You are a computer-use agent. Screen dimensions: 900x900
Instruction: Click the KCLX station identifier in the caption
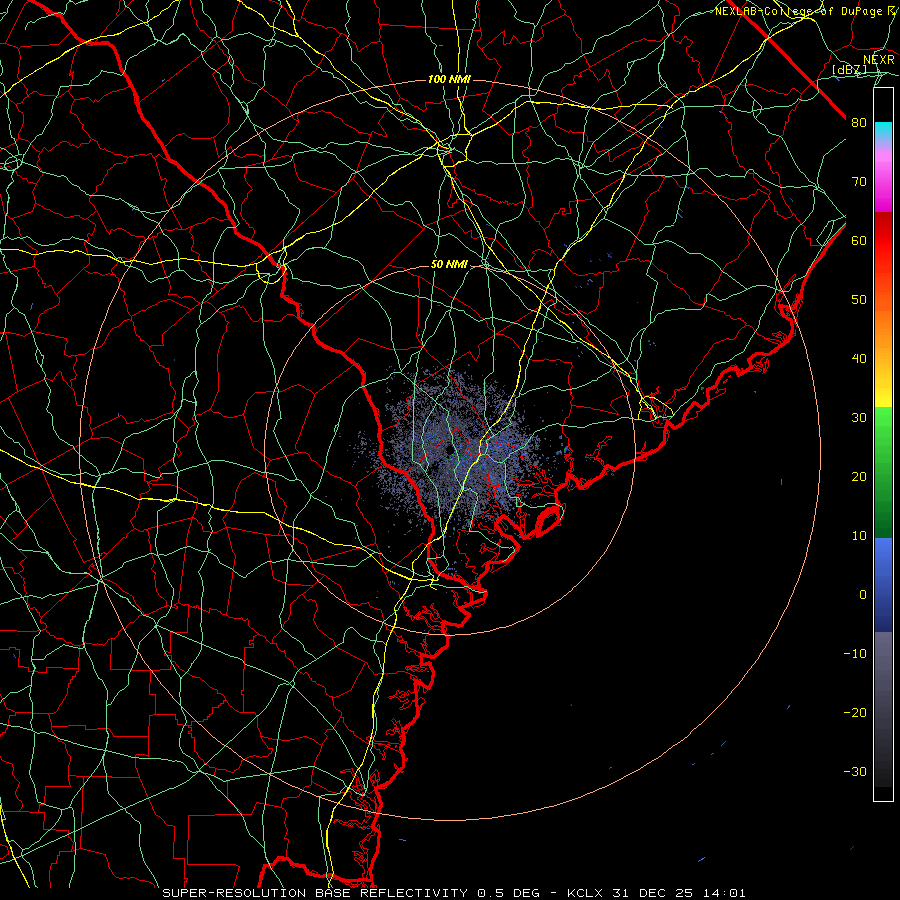tap(585, 893)
